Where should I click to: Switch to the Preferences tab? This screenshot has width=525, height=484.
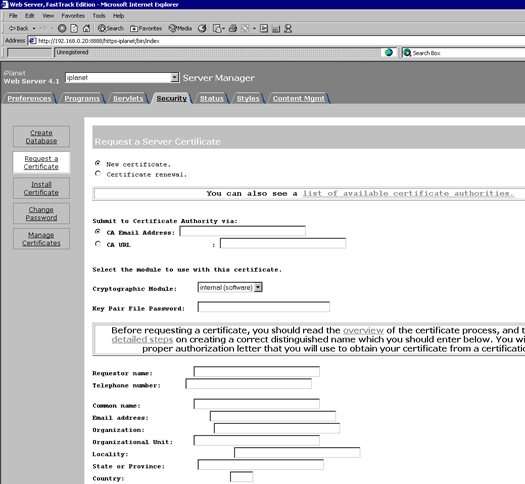click(29, 98)
